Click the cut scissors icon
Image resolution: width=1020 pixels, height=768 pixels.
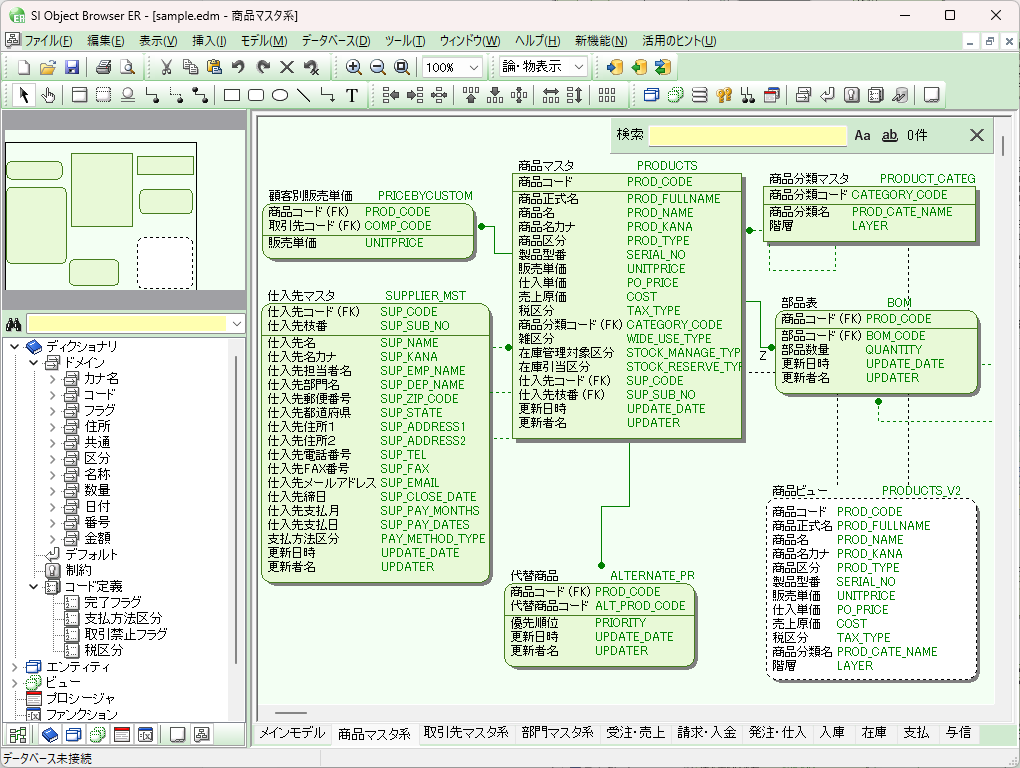tap(167, 67)
